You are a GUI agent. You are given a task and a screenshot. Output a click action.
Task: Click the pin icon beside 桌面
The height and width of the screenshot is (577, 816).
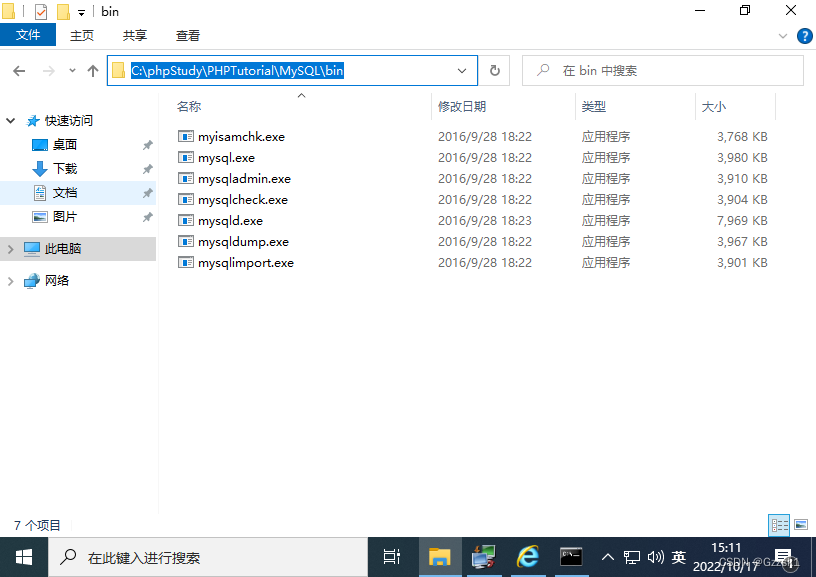click(148, 145)
